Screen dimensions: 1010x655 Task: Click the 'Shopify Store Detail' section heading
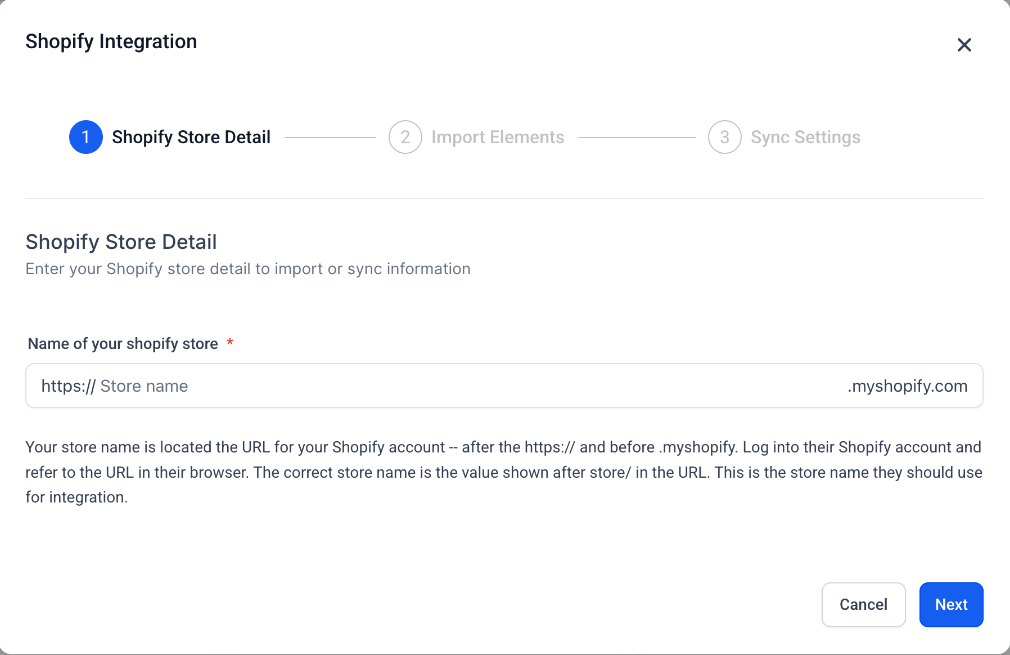pyautogui.click(x=121, y=242)
